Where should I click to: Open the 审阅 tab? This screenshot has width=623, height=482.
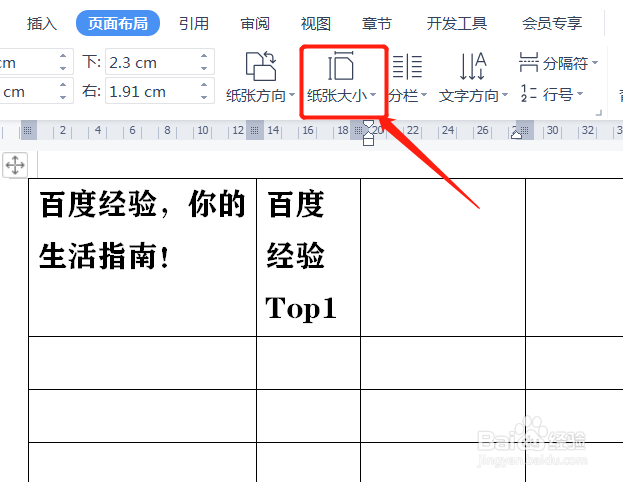click(x=255, y=24)
